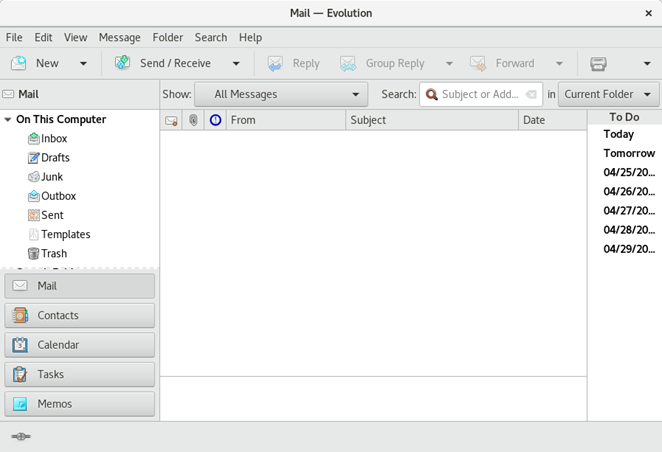Select Tomorrow in the To Do pane
The image size is (662, 452).
coord(629,153)
